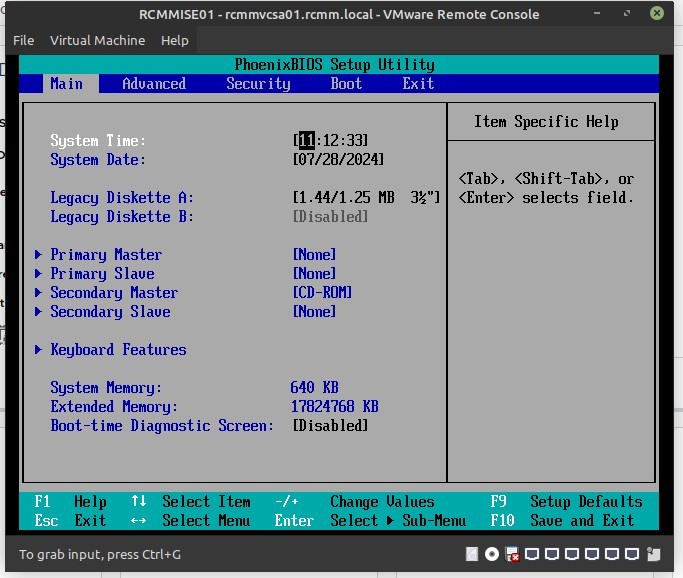Open the Primary Slave entry
This screenshot has height=578, width=683.
102,274
